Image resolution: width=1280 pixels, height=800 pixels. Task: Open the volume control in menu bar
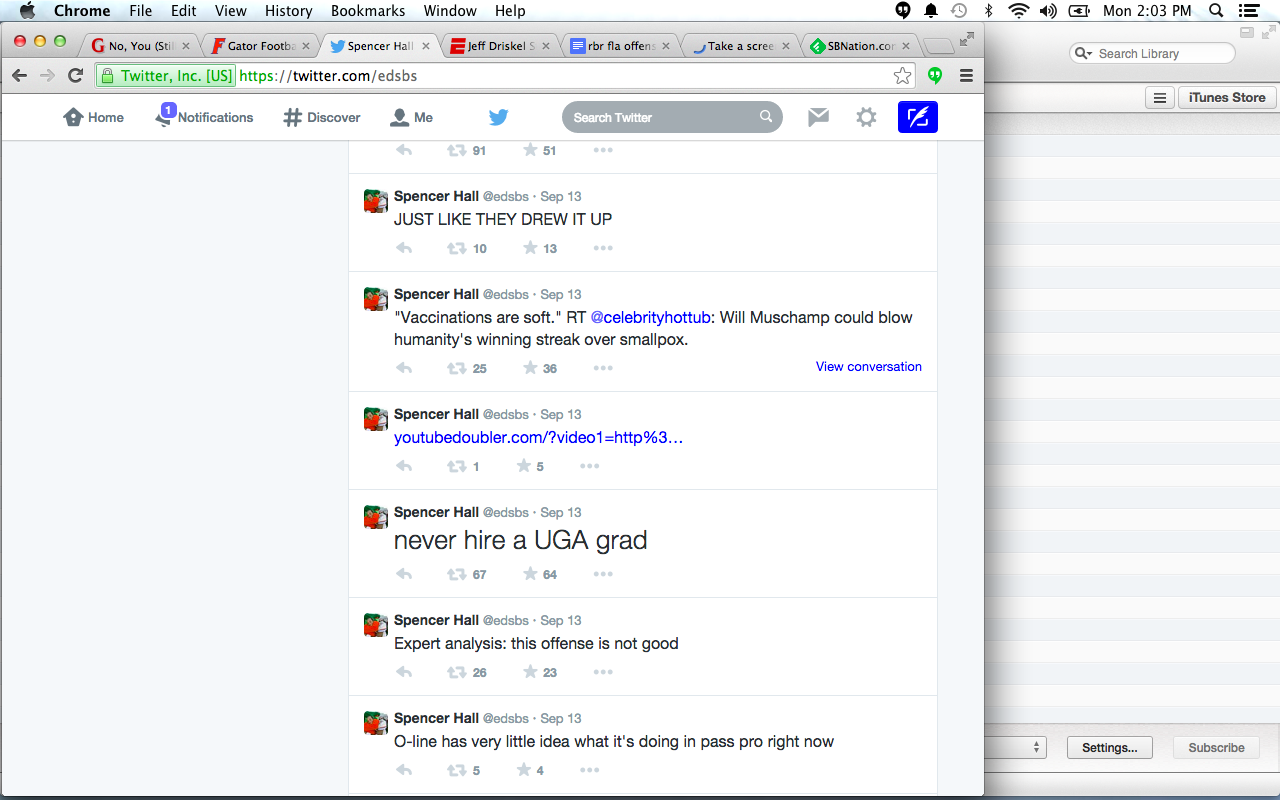1048,11
